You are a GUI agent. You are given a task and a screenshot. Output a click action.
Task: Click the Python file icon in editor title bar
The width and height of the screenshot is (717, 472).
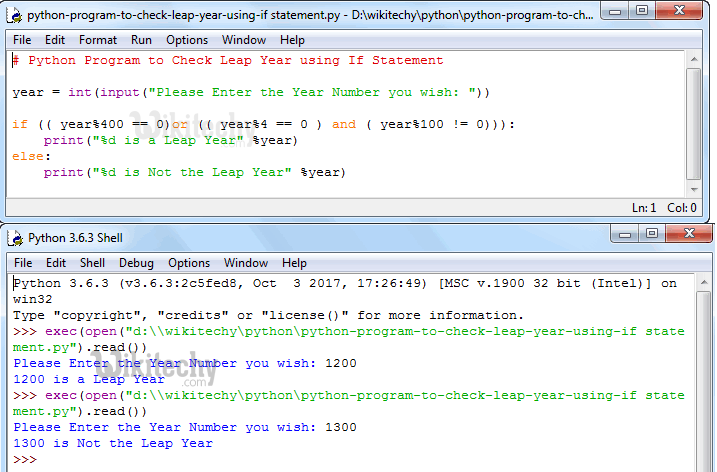pos(14,15)
